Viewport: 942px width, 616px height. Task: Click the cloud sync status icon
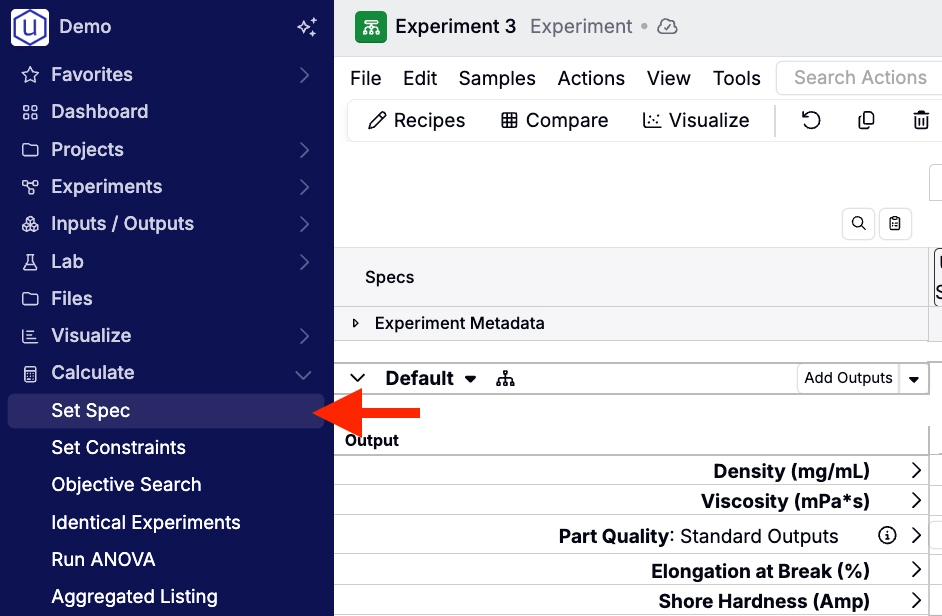[668, 27]
